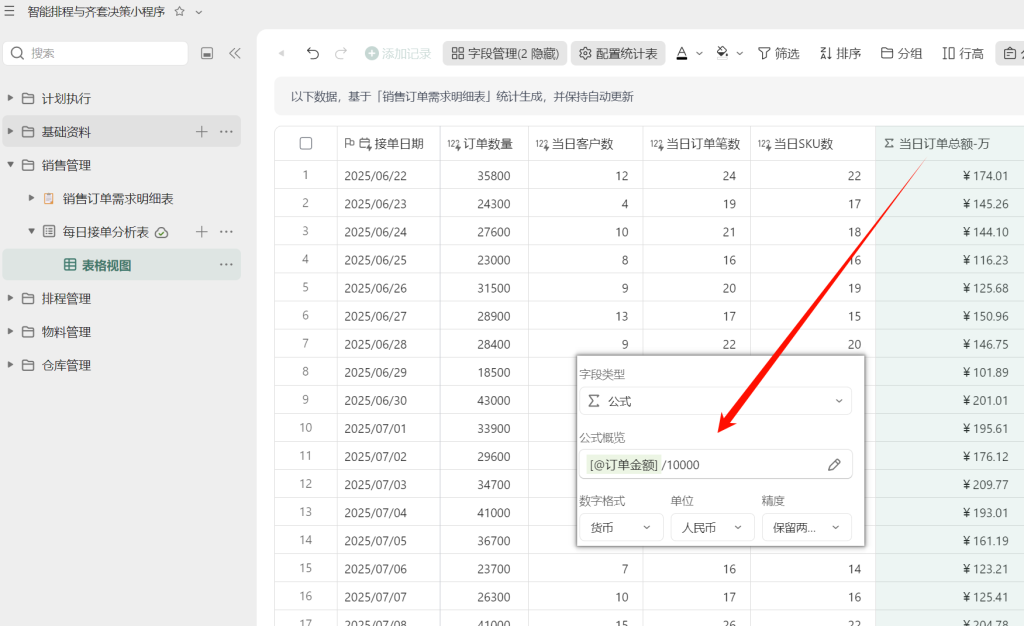Click the 当日订单总额-万 column header
This screenshot has height=626, width=1024.
point(950,144)
